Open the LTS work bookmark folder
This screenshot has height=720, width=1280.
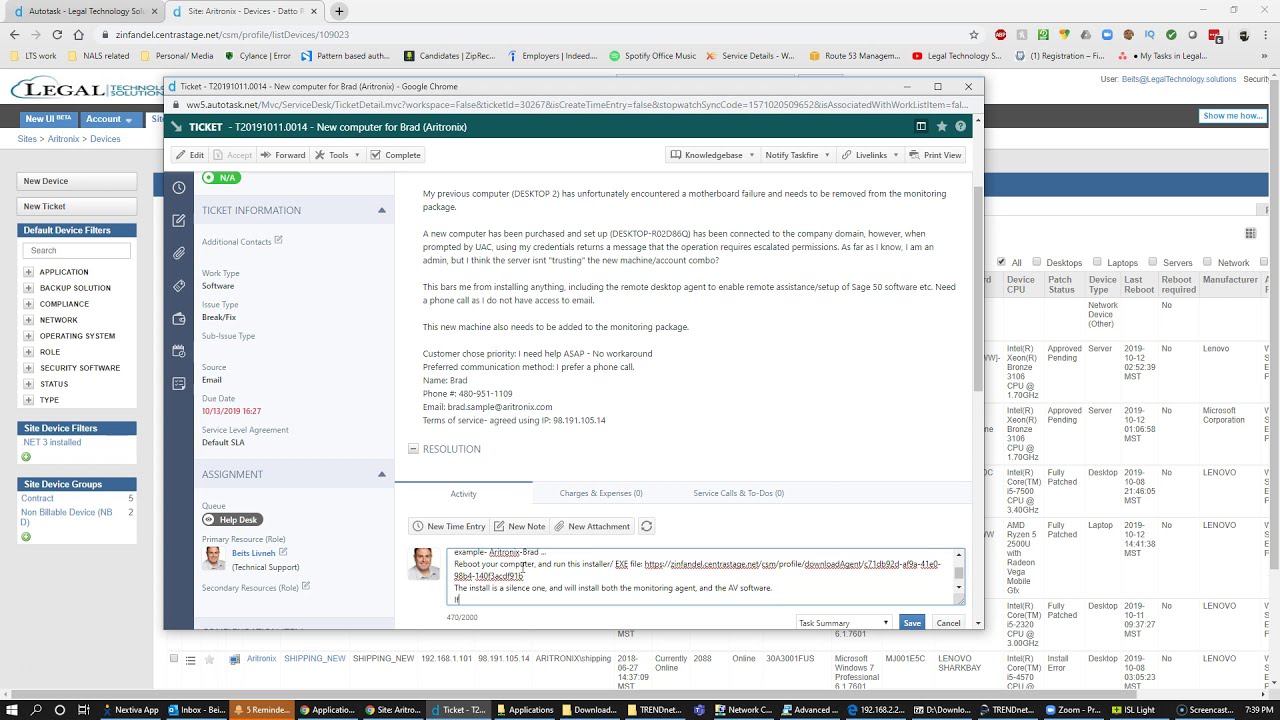(33, 56)
